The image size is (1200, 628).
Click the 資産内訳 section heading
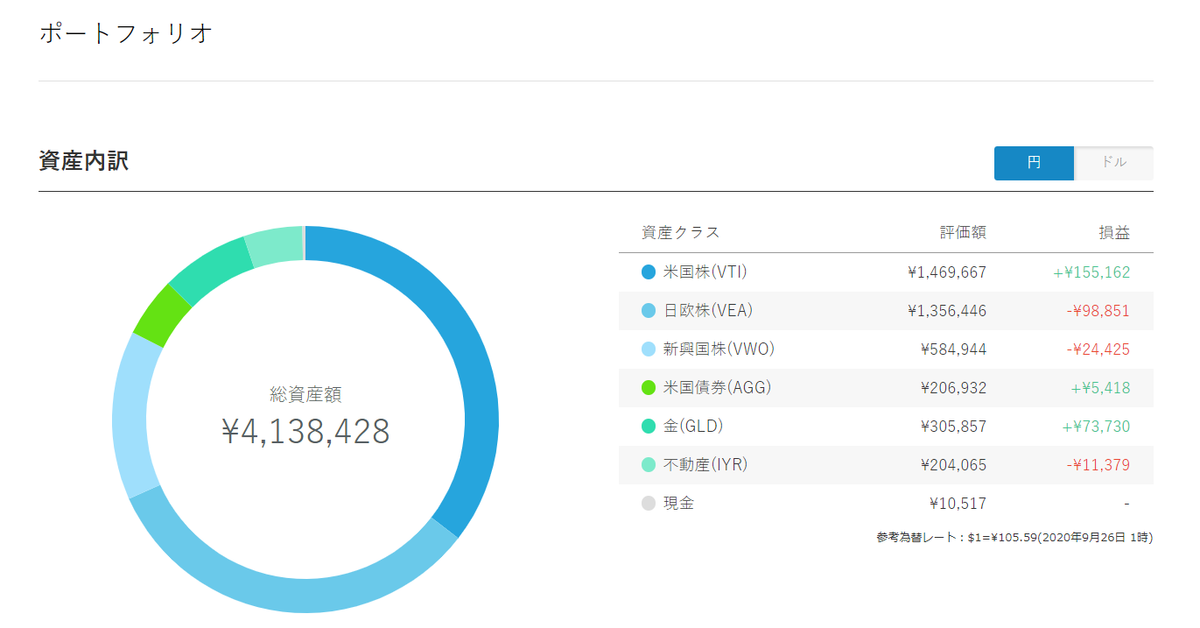(x=83, y=161)
